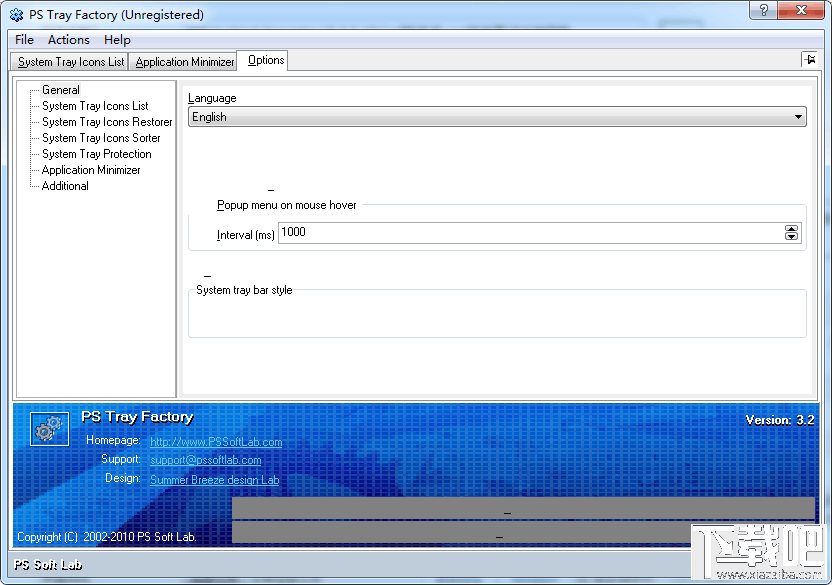Click the Version: 3.2 text

pos(779,420)
